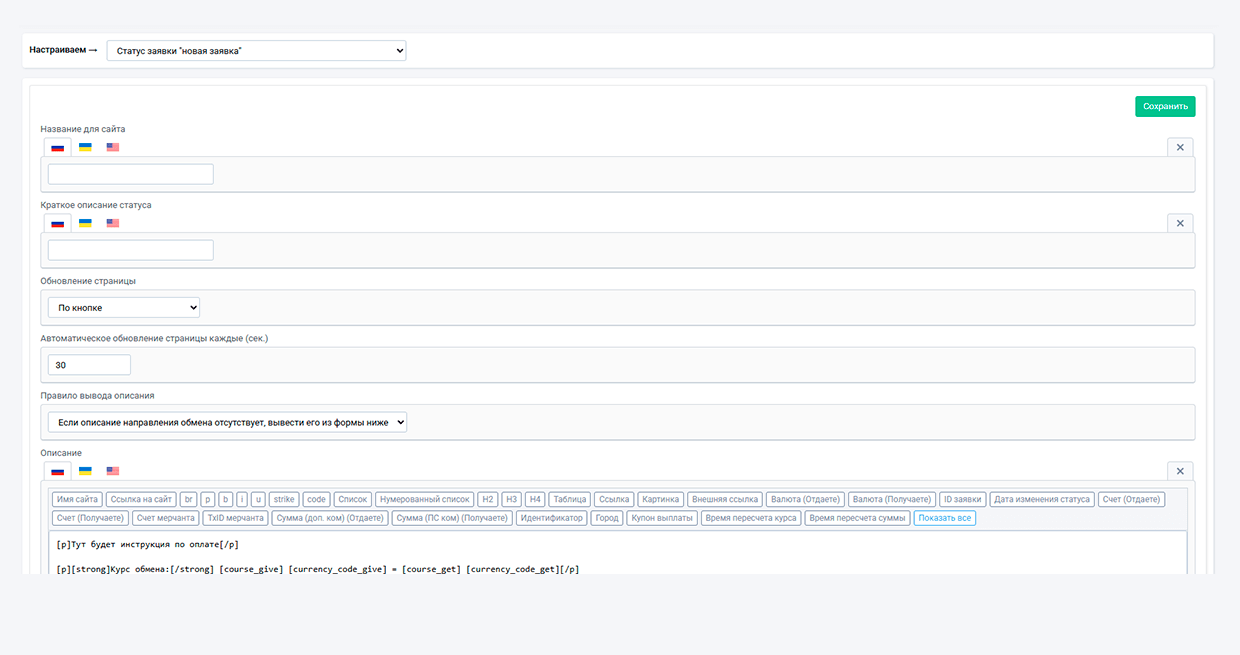Image resolution: width=1240 pixels, height=655 pixels.
Task: Insert the Счет (Отдаете) tag
Action: [x=1131, y=499]
